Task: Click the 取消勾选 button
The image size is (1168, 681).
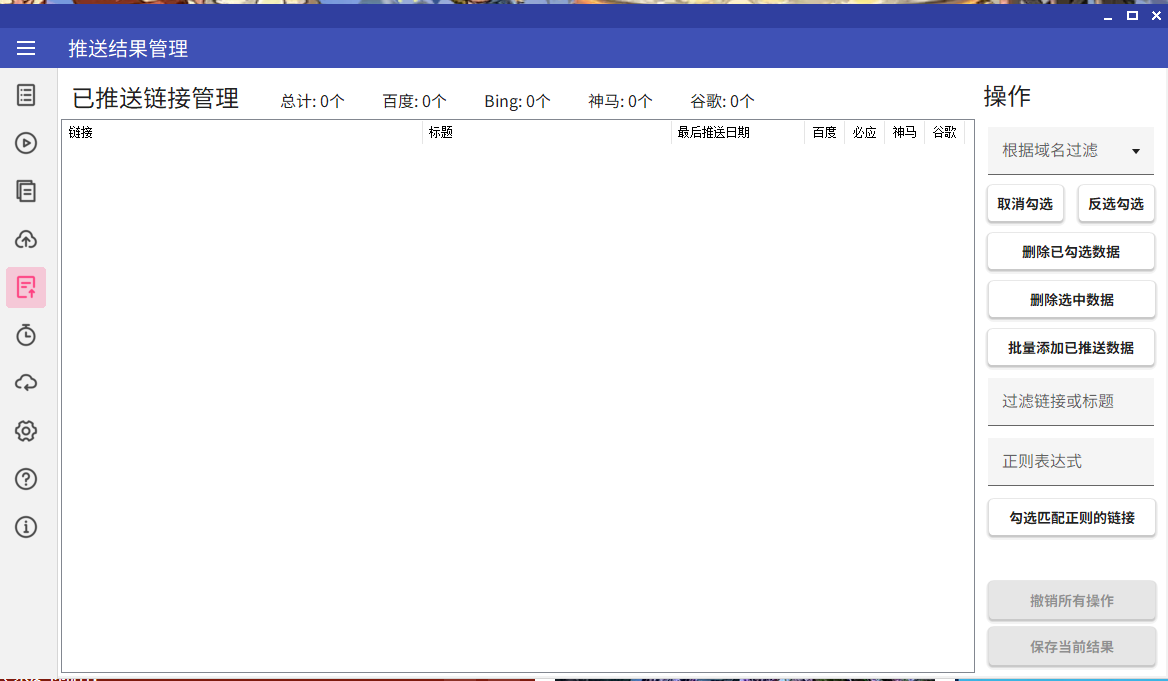Action: click(x=1025, y=204)
